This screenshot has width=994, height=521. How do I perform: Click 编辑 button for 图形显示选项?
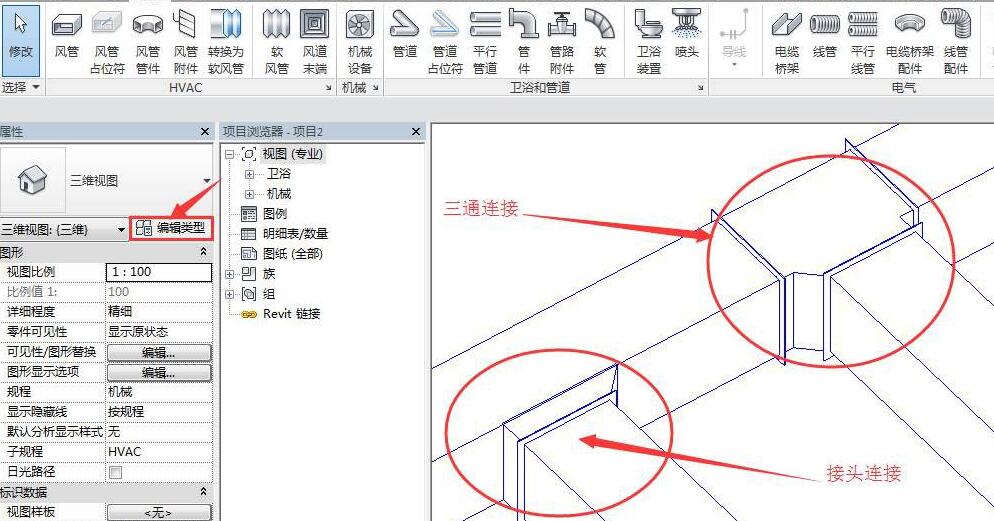point(158,372)
